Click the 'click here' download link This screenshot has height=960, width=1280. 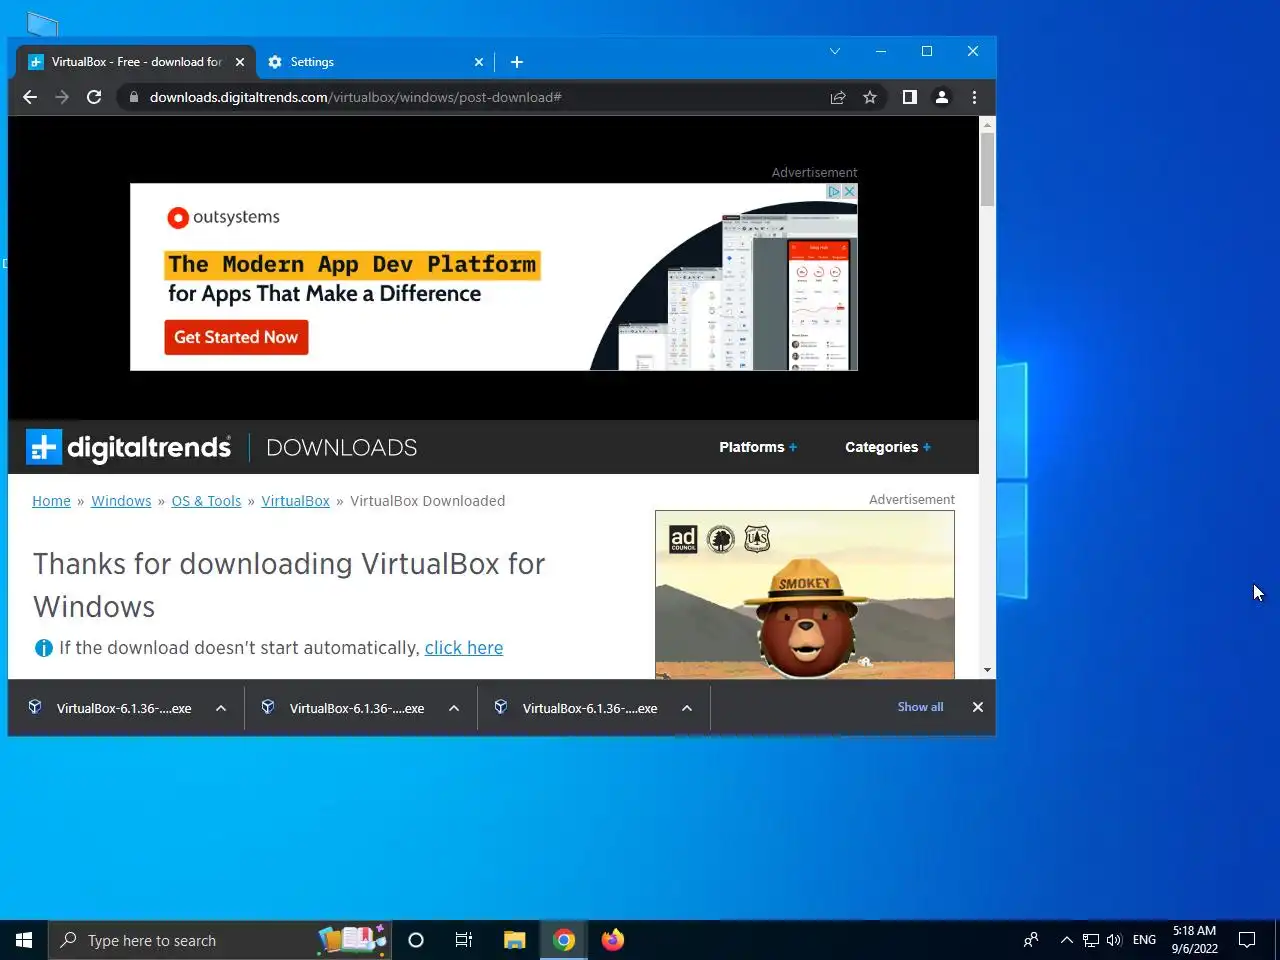click(x=464, y=648)
